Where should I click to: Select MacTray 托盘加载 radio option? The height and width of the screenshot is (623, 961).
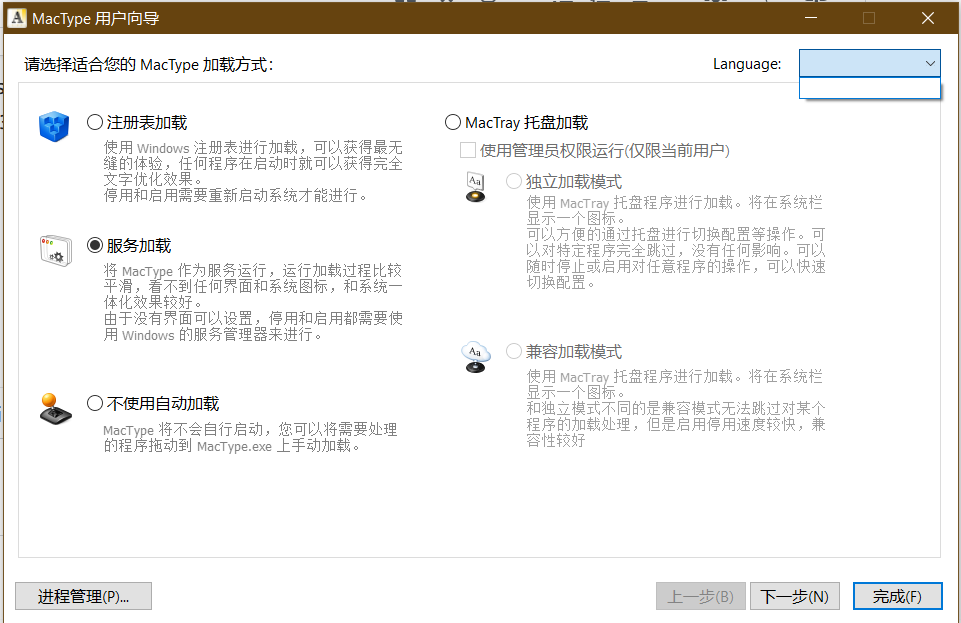tap(452, 122)
